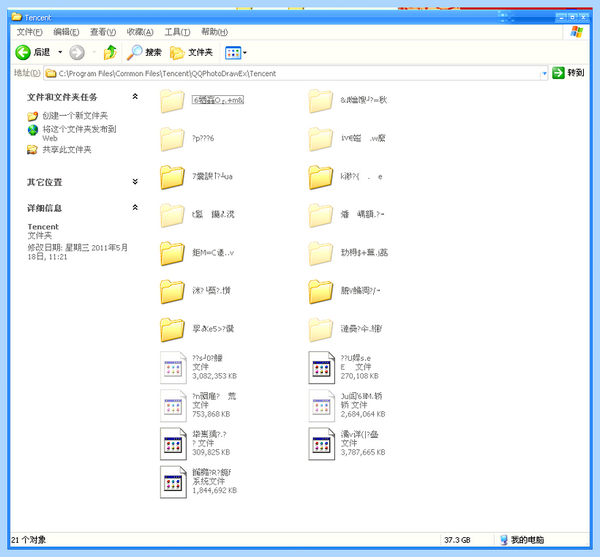Click the Windows flag logo in menu bar
This screenshot has height=557, width=600.
[x=576, y=32]
